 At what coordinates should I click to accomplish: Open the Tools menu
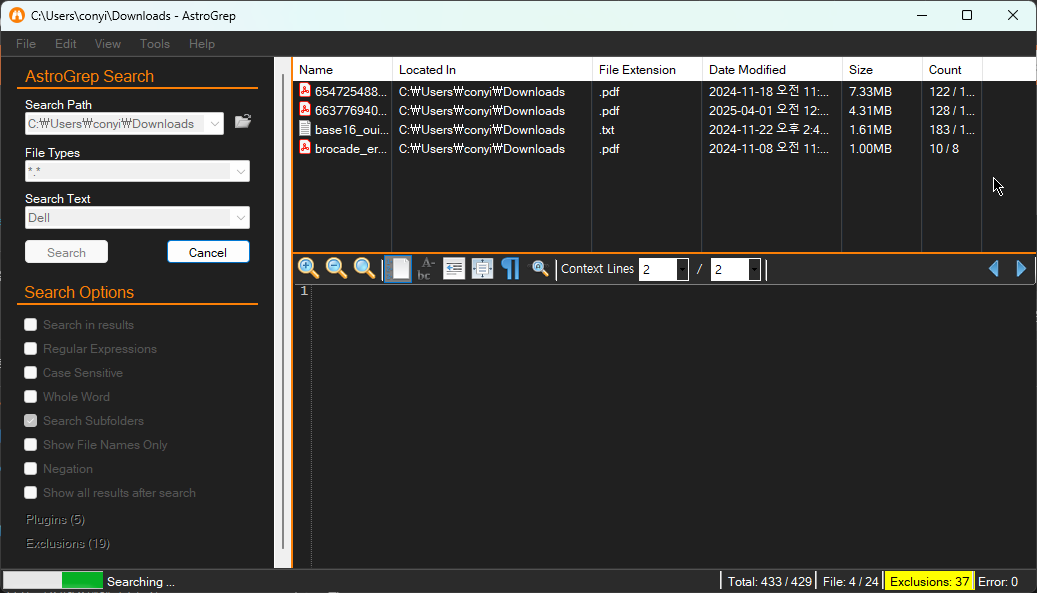[155, 44]
